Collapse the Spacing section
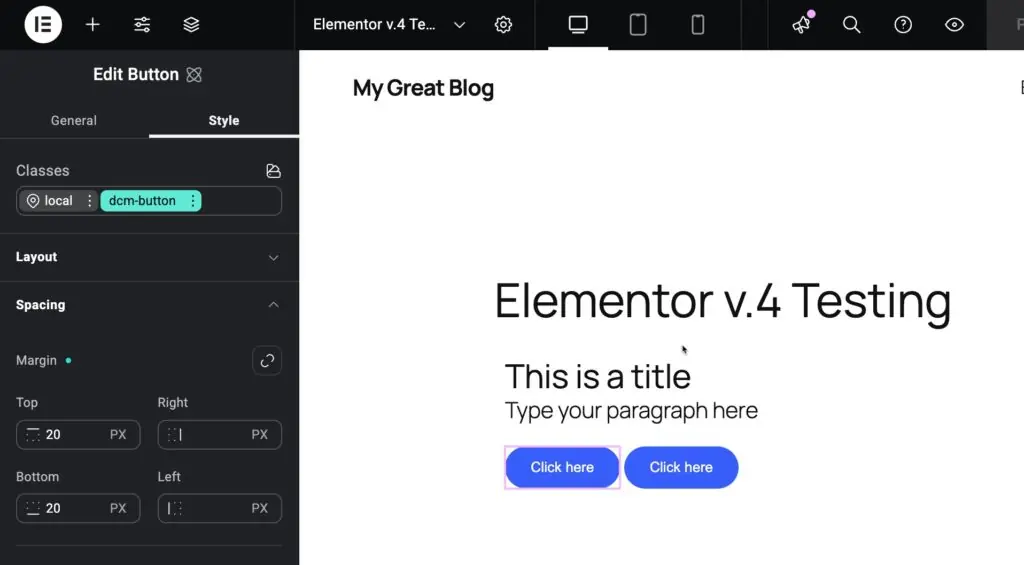1024x565 pixels. 150,304
